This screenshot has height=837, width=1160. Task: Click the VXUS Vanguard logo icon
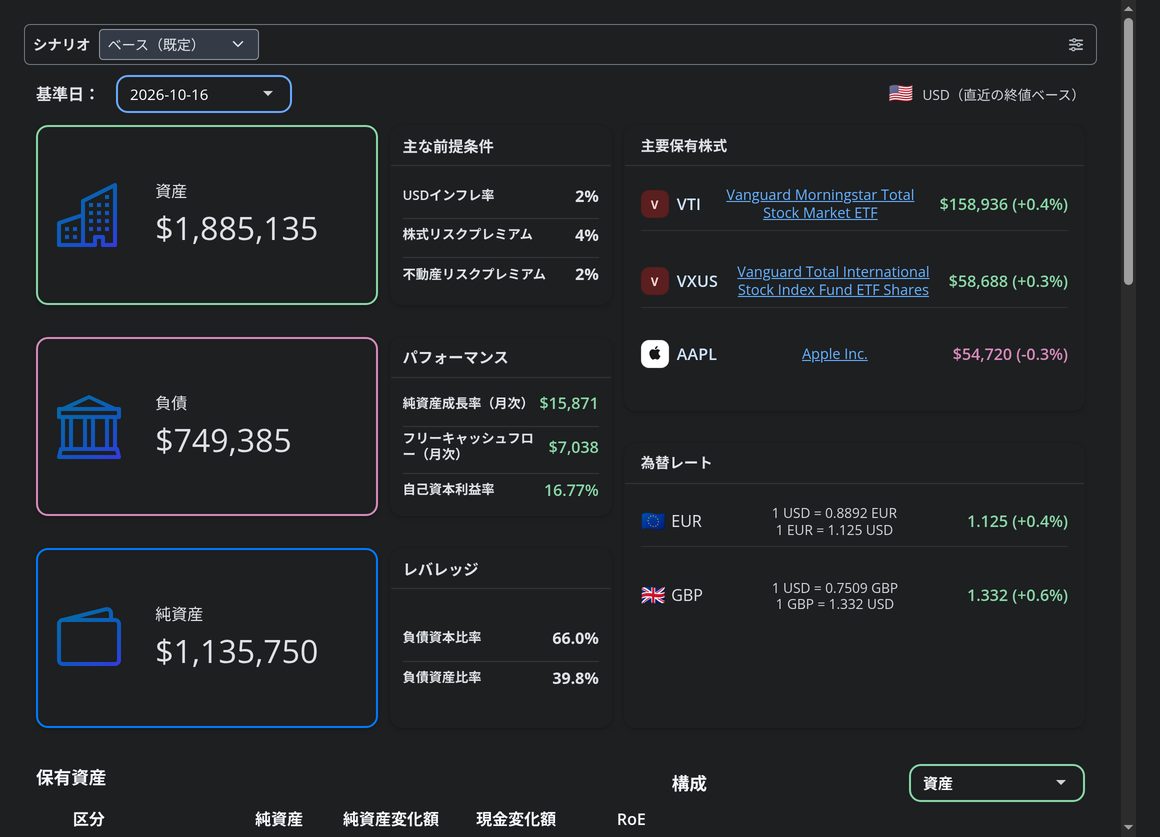coord(654,281)
